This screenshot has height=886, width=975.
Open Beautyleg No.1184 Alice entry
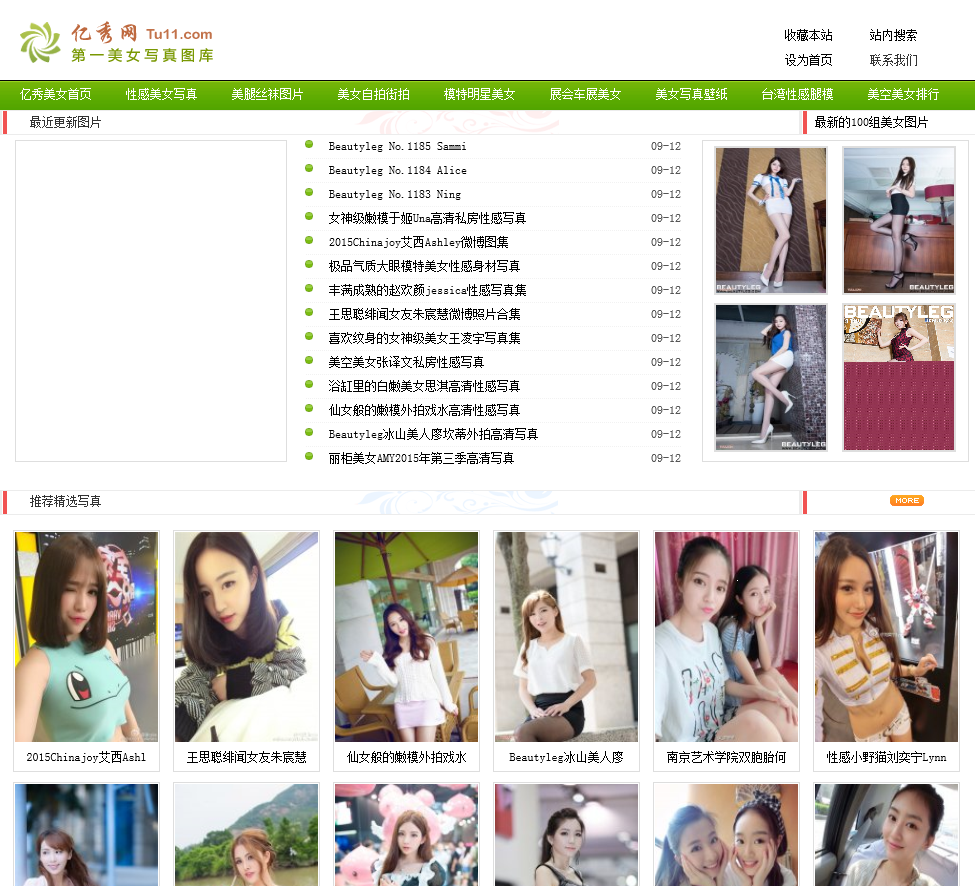tap(397, 170)
